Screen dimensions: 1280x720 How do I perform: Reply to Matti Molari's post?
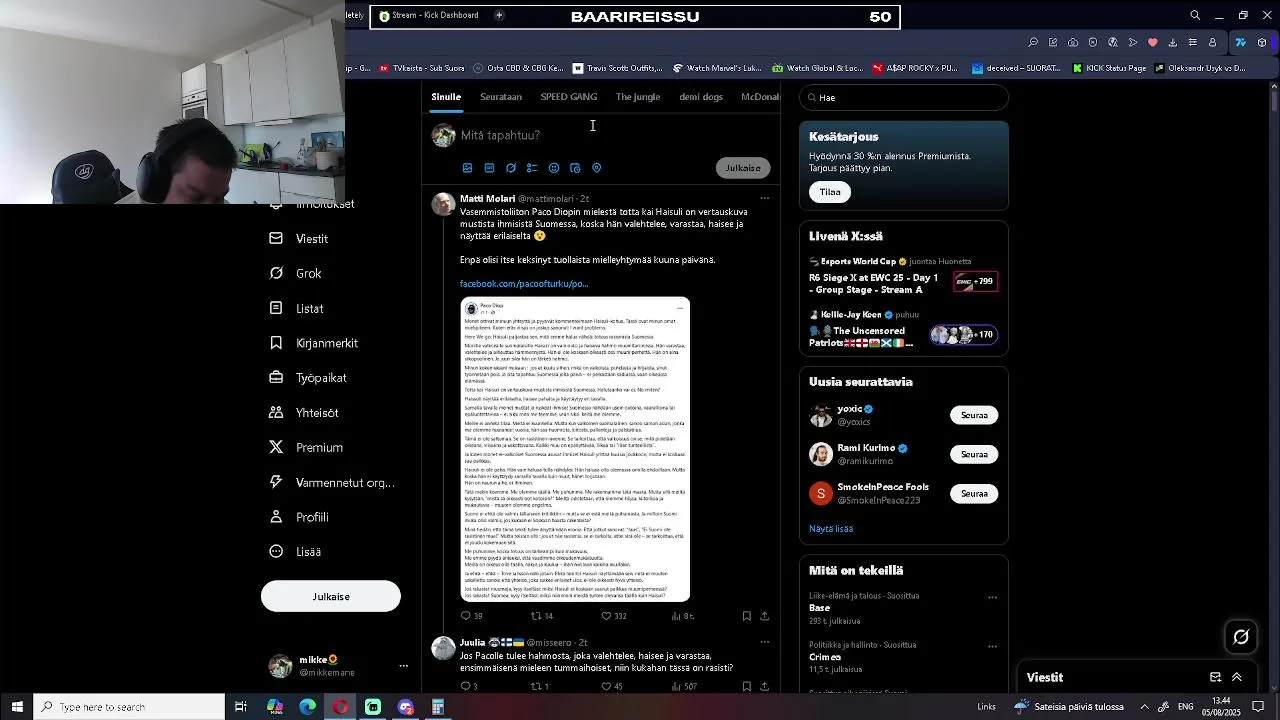click(471, 616)
